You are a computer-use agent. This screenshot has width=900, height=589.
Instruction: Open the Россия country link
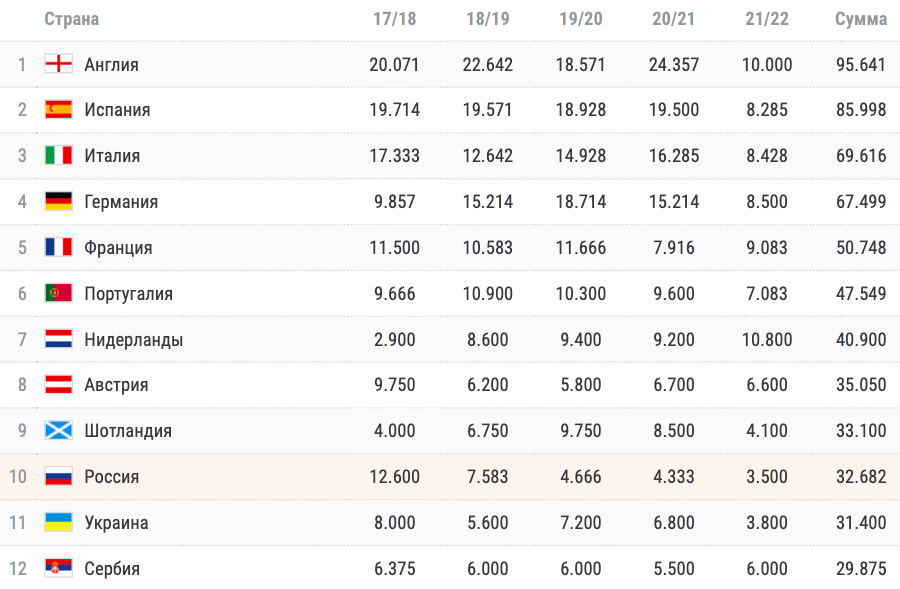coord(112,477)
